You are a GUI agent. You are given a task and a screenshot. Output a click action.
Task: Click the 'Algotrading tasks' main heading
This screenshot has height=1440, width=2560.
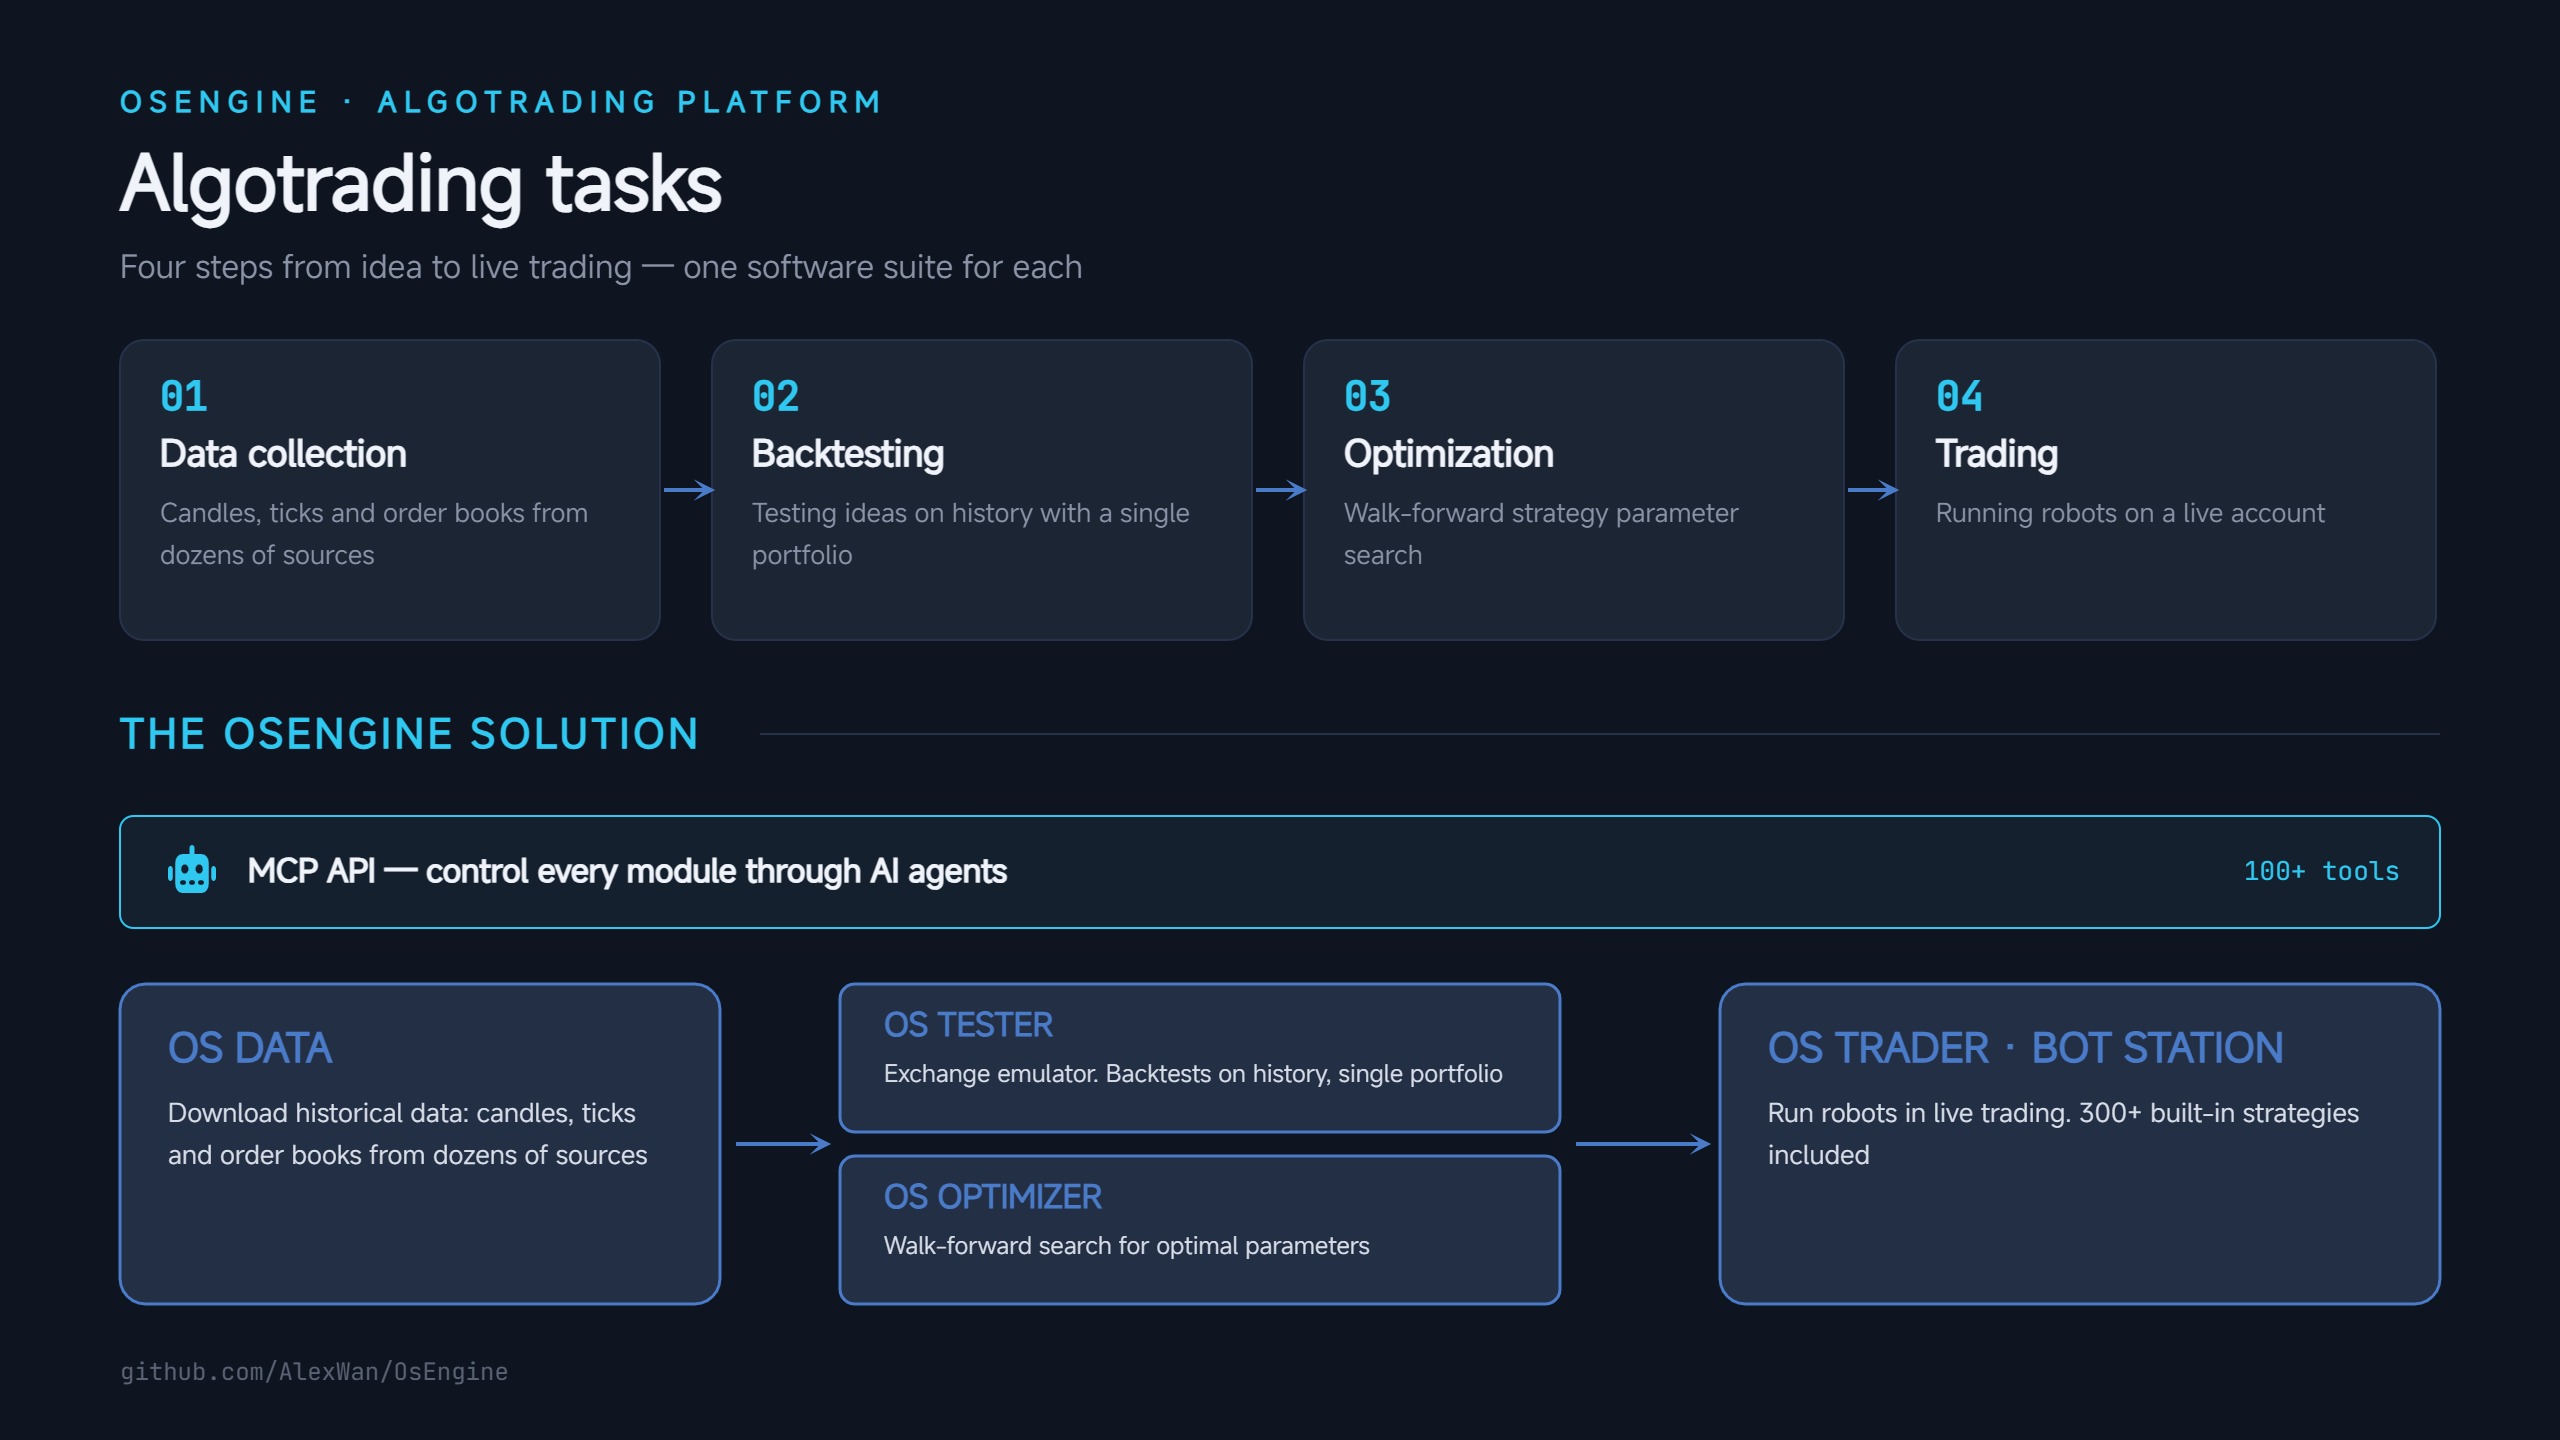[x=421, y=186]
